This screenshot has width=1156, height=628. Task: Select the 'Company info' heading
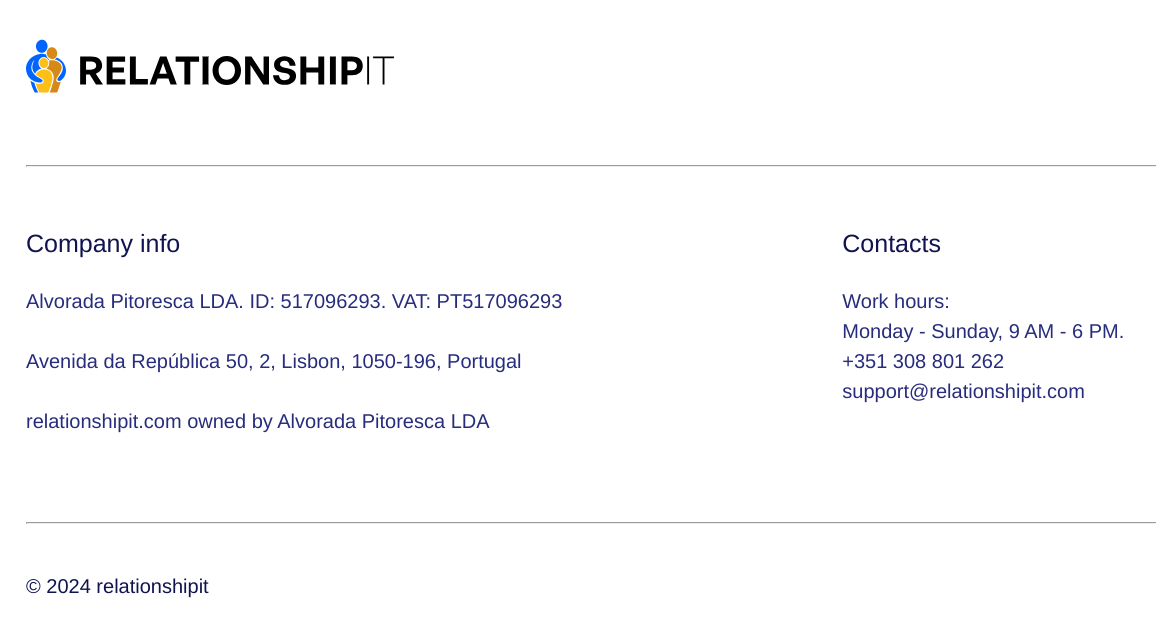[102, 244]
